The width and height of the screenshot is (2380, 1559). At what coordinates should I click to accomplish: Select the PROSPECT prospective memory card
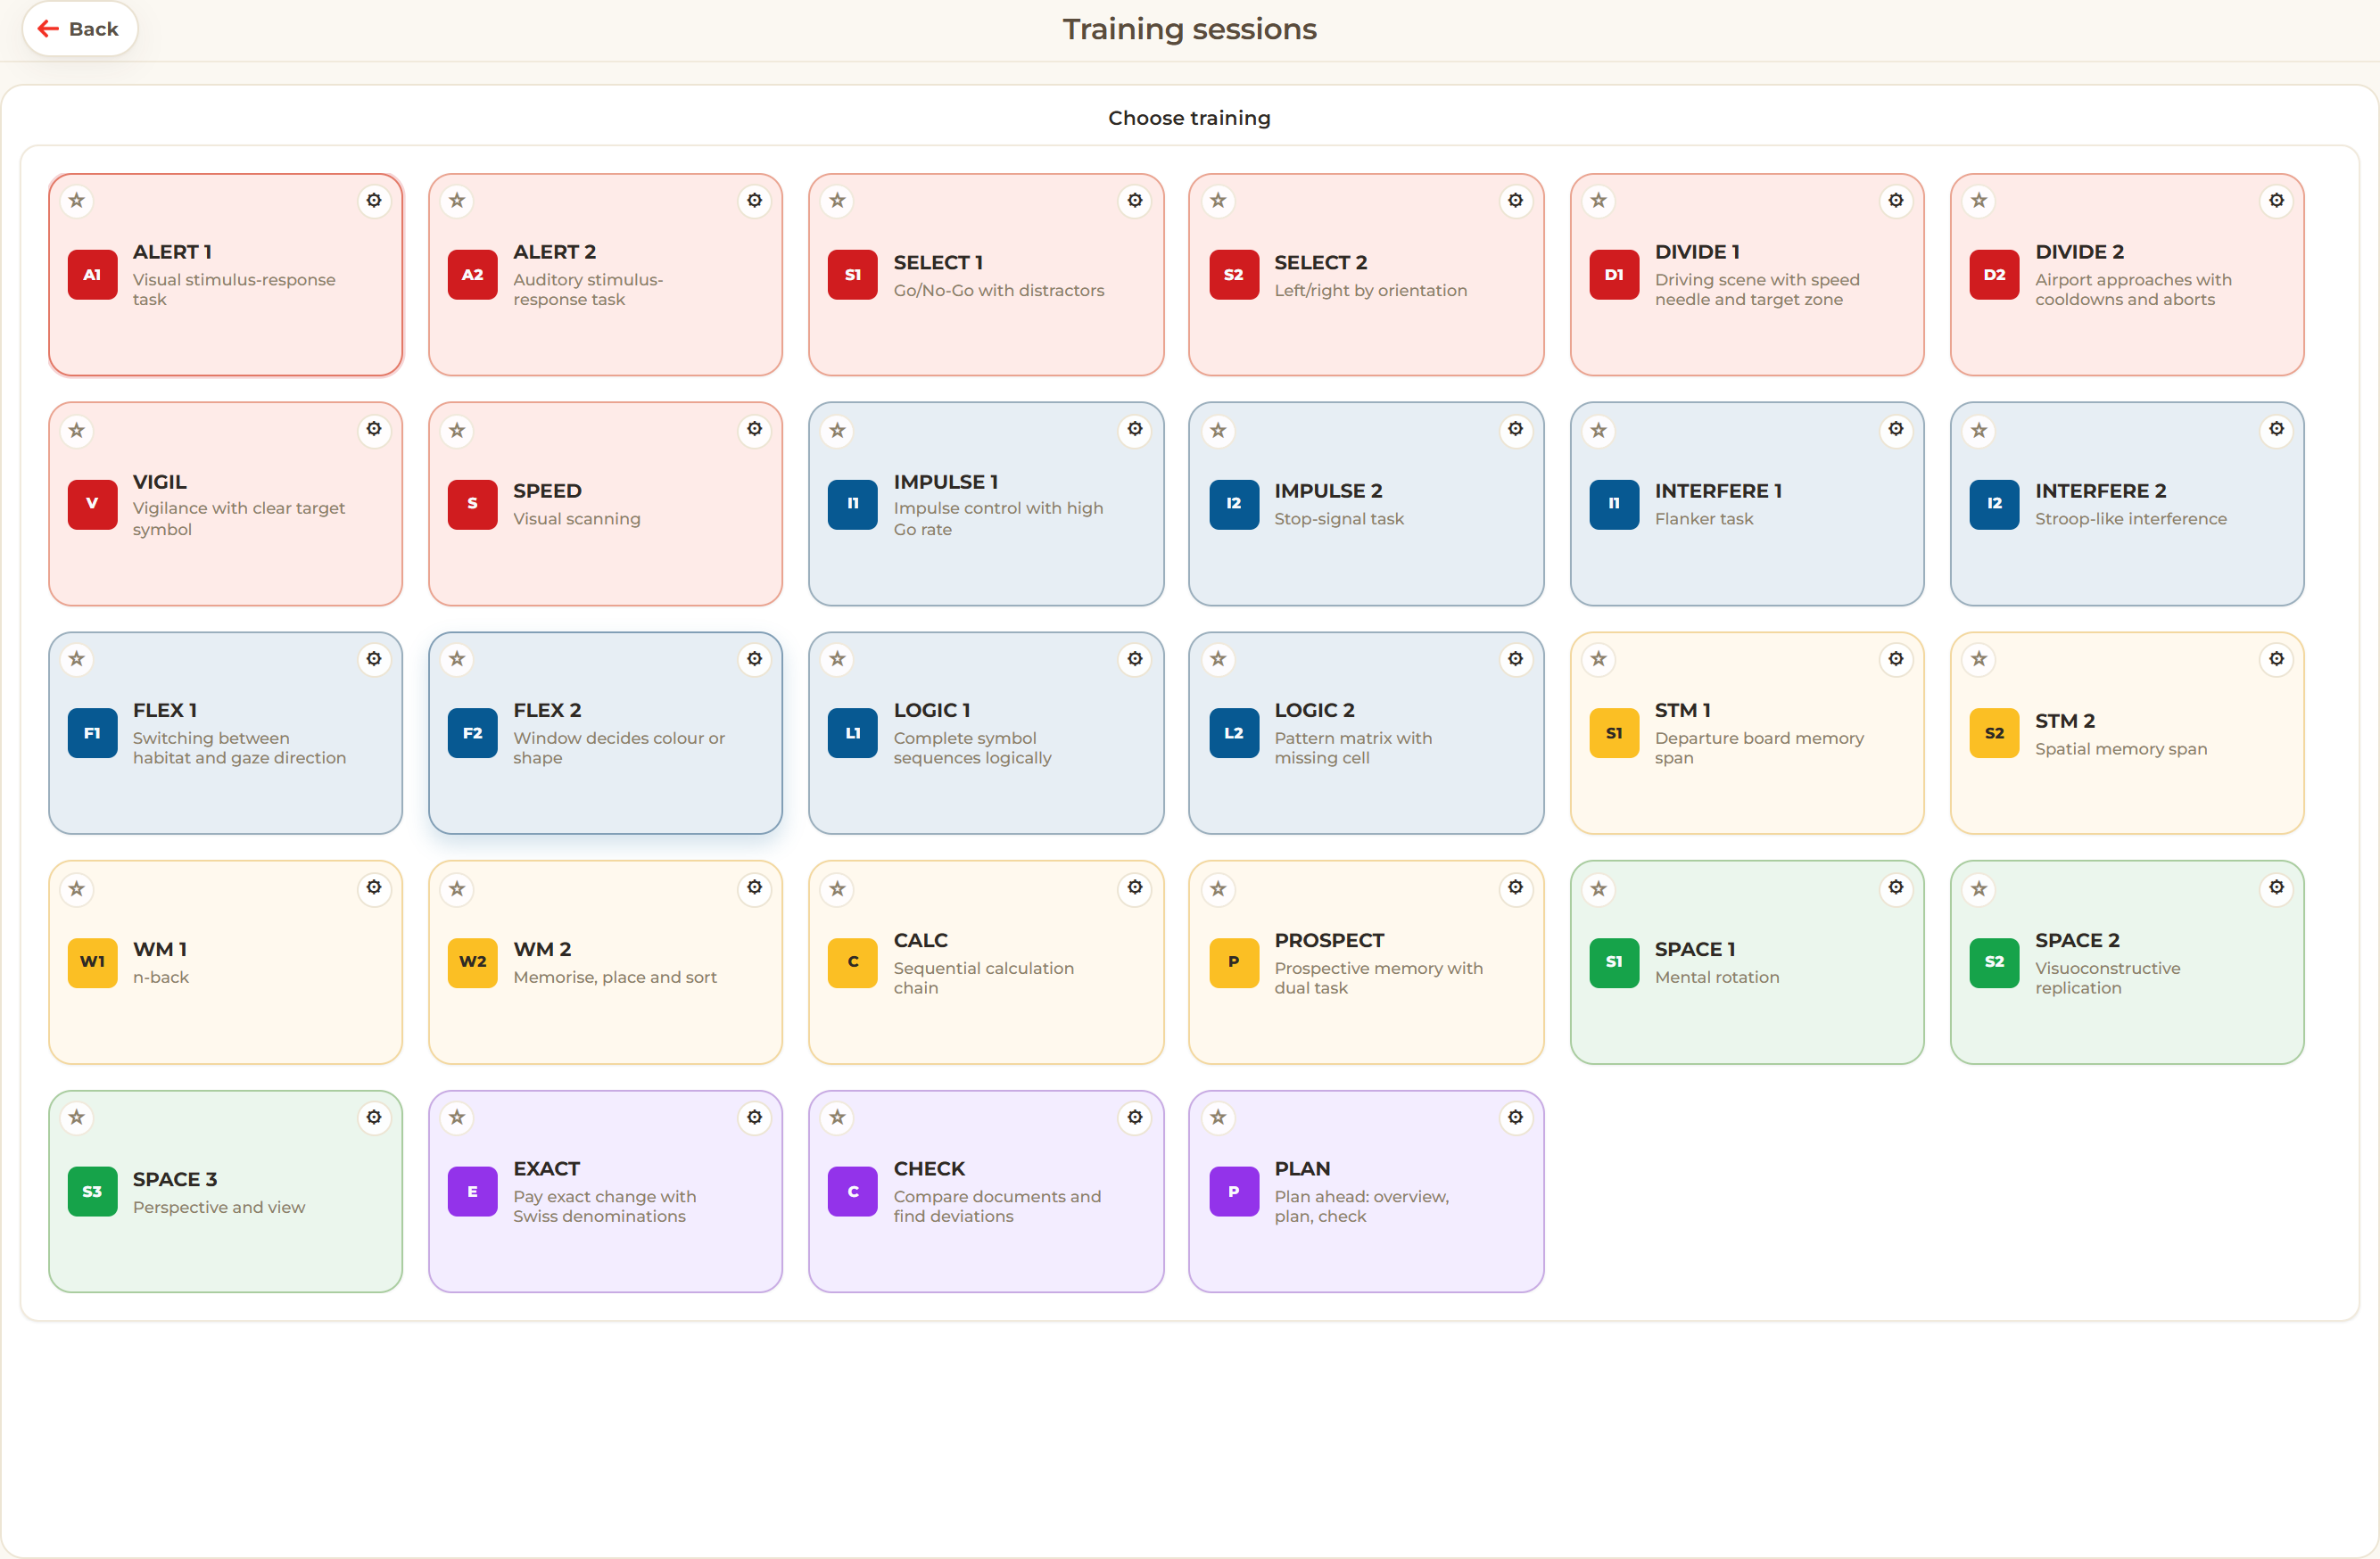[1366, 962]
